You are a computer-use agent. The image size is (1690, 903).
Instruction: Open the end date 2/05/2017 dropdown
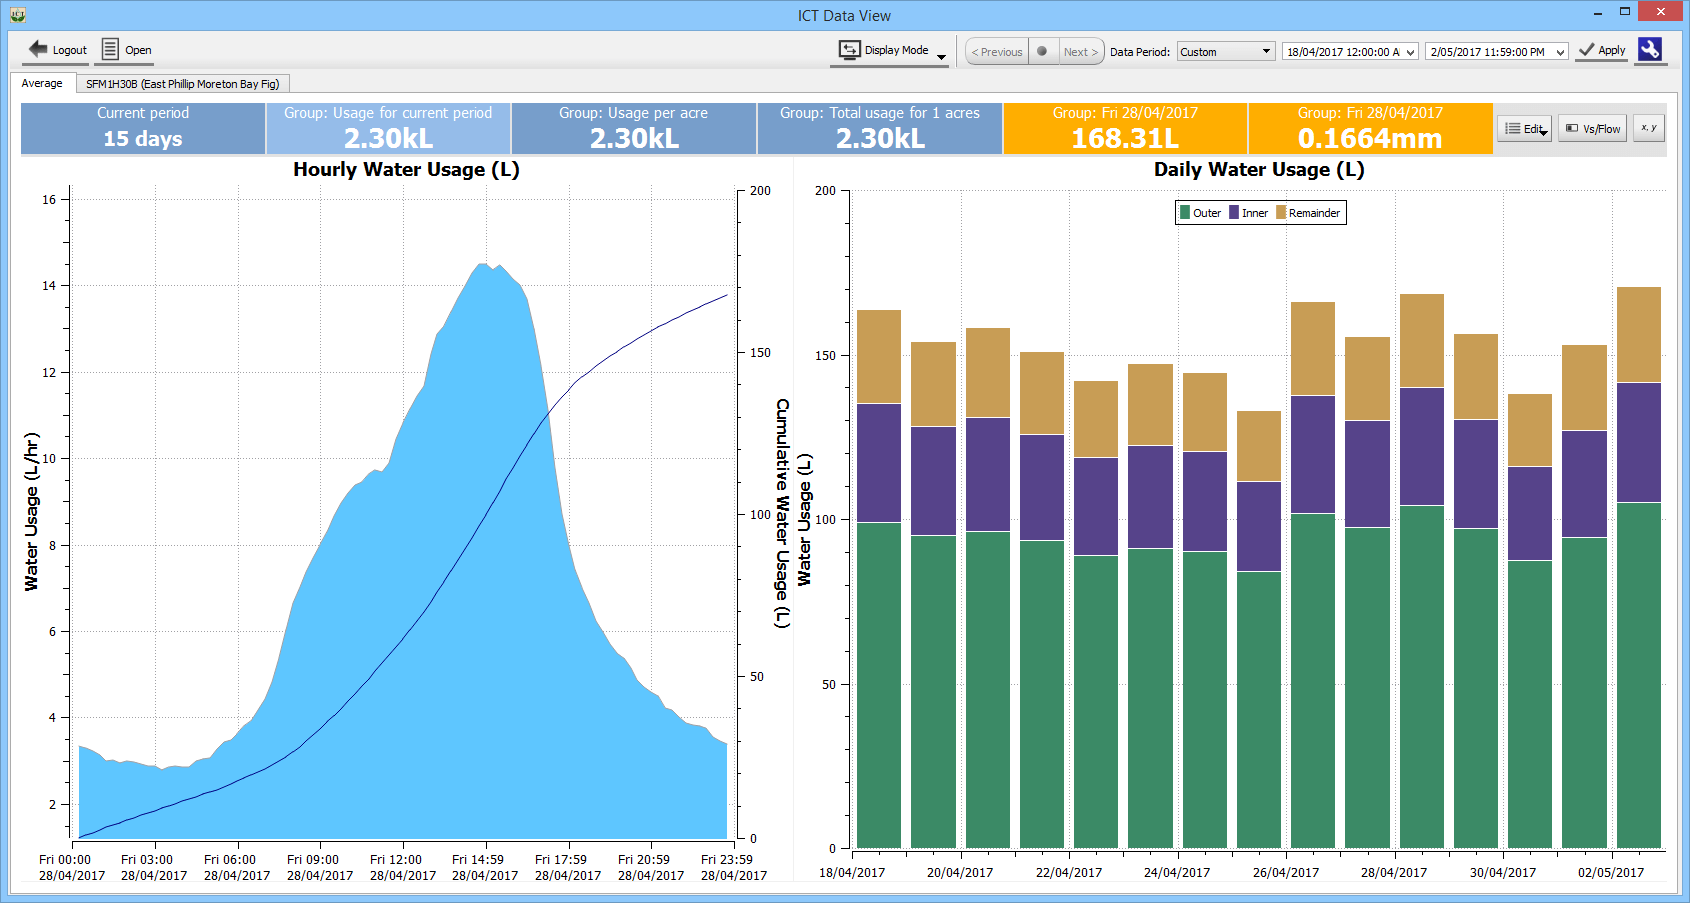point(1560,52)
